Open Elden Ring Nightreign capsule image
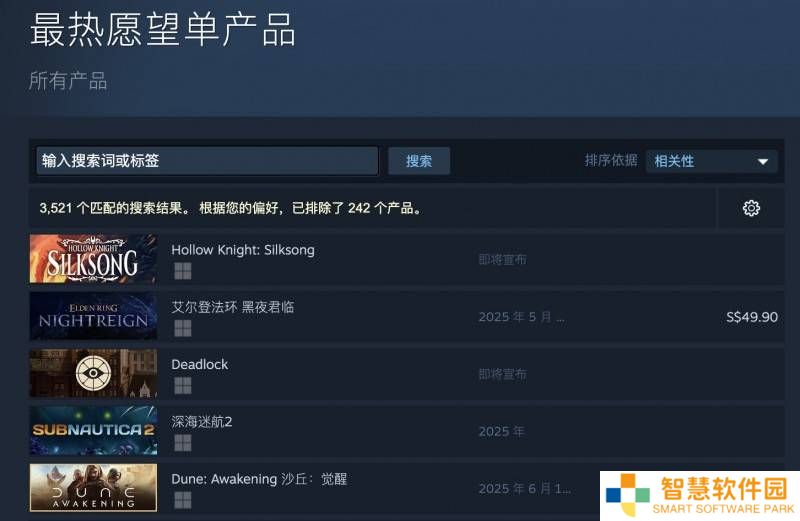 (93, 316)
